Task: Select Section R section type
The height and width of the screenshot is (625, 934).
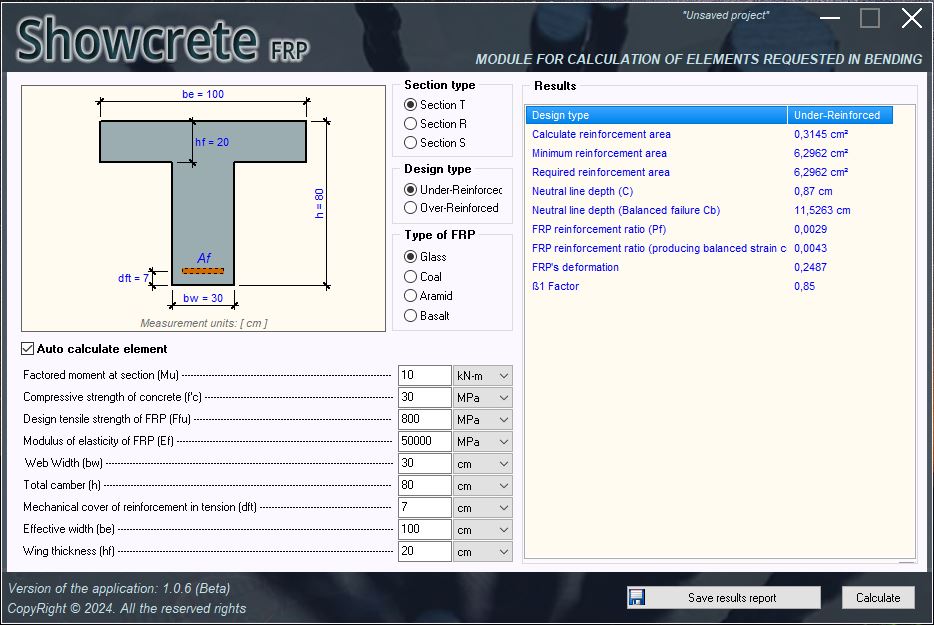Action: click(x=410, y=122)
